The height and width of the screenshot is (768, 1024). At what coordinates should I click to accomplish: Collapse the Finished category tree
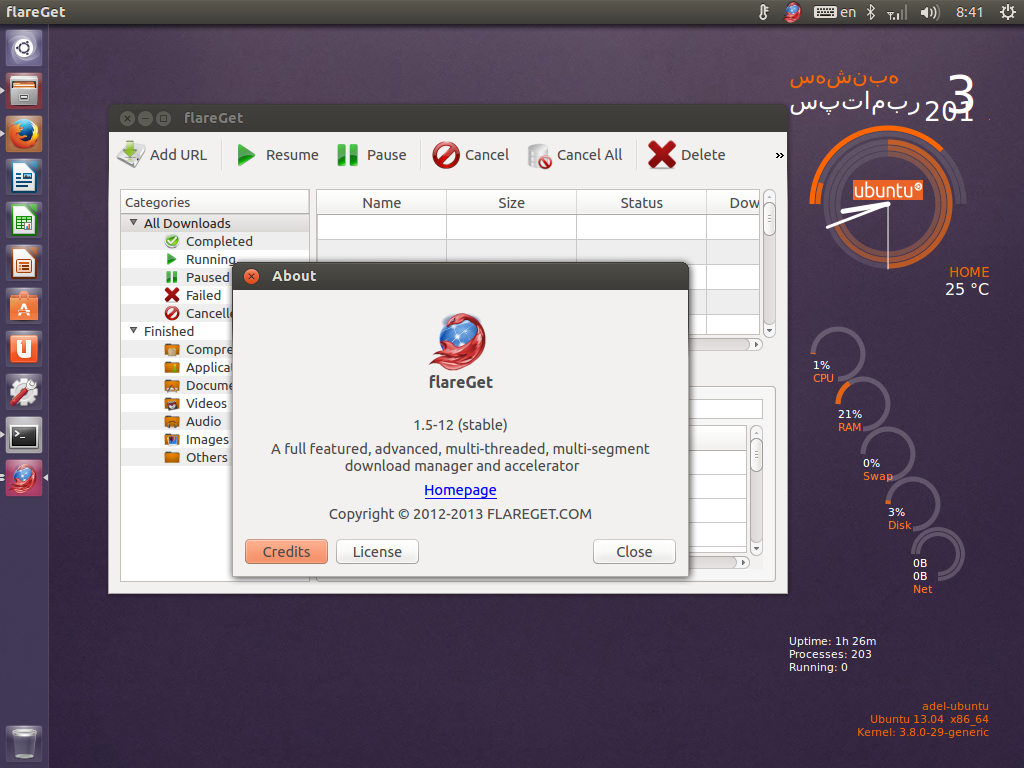[x=134, y=331]
